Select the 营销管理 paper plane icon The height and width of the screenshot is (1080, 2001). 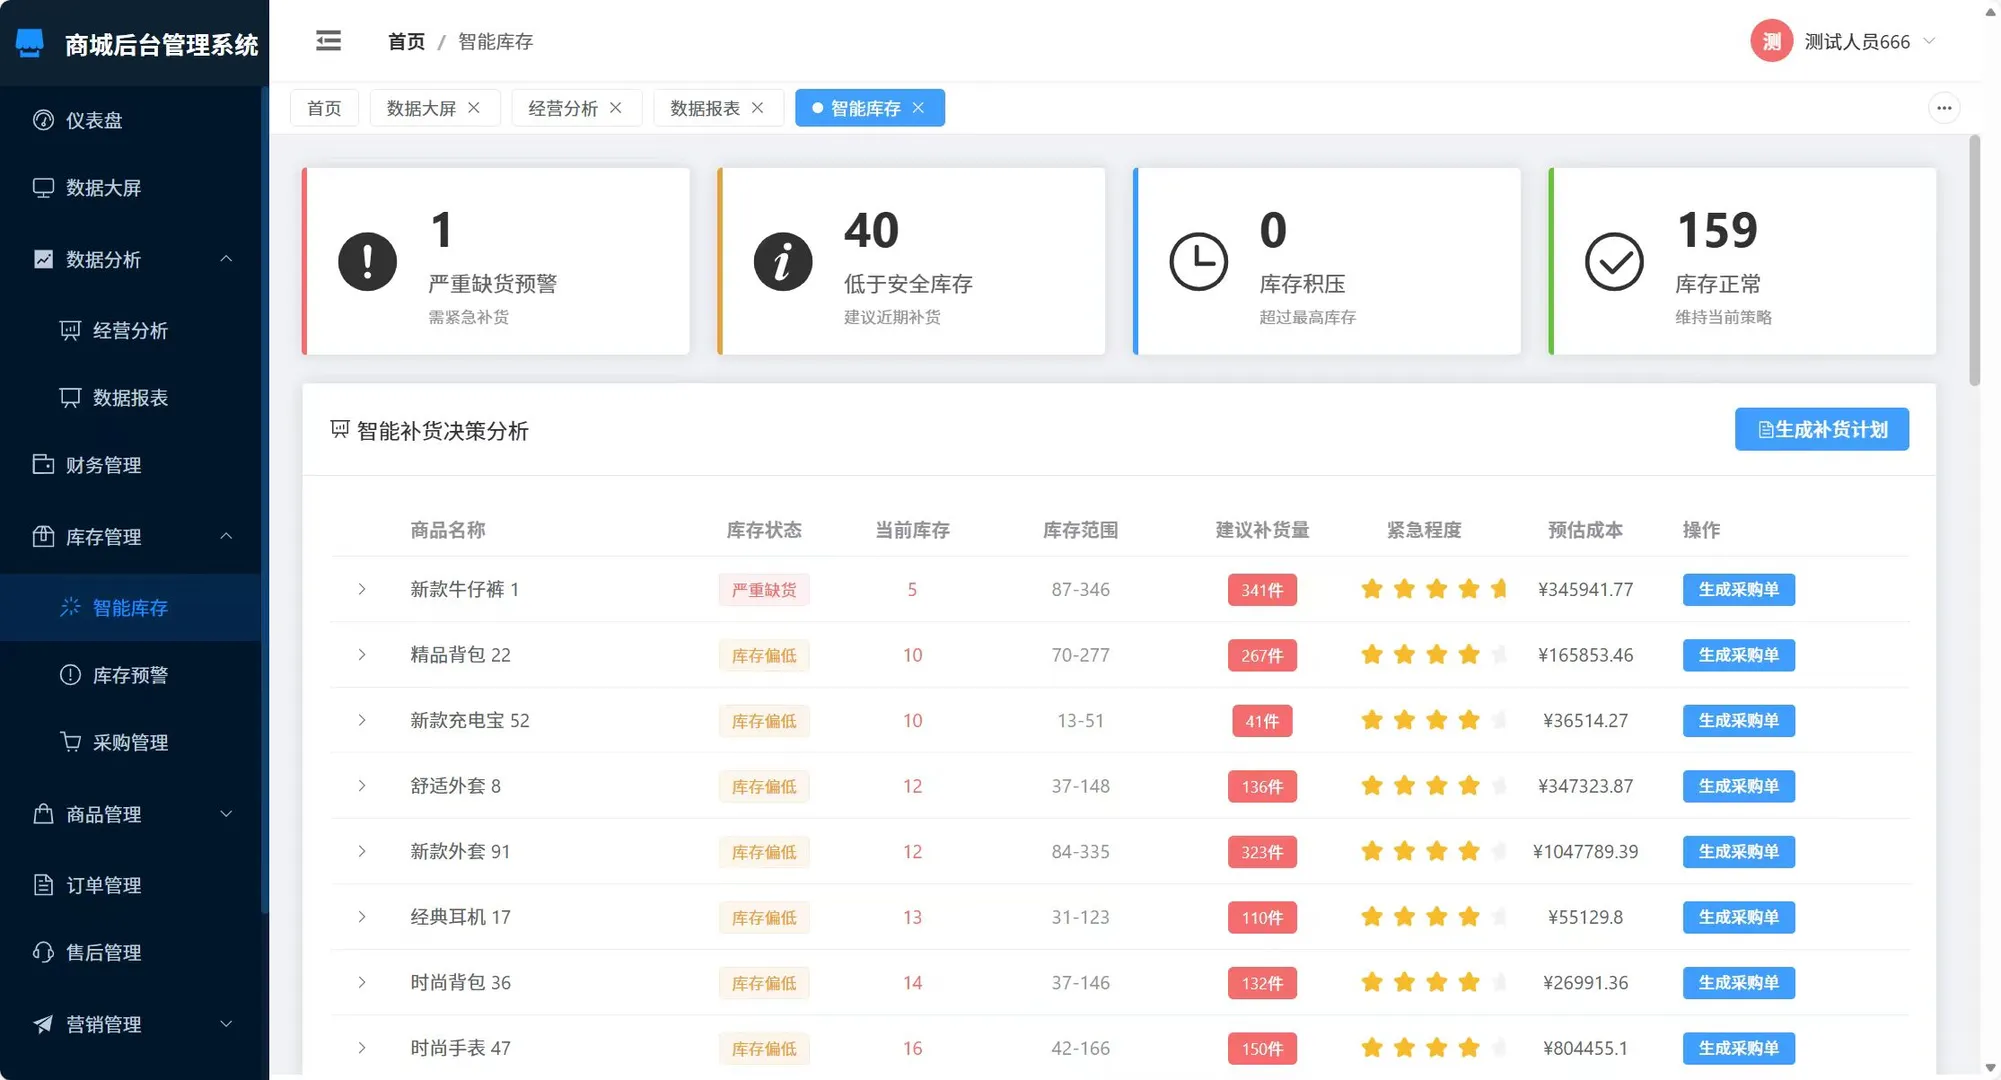click(x=42, y=1023)
